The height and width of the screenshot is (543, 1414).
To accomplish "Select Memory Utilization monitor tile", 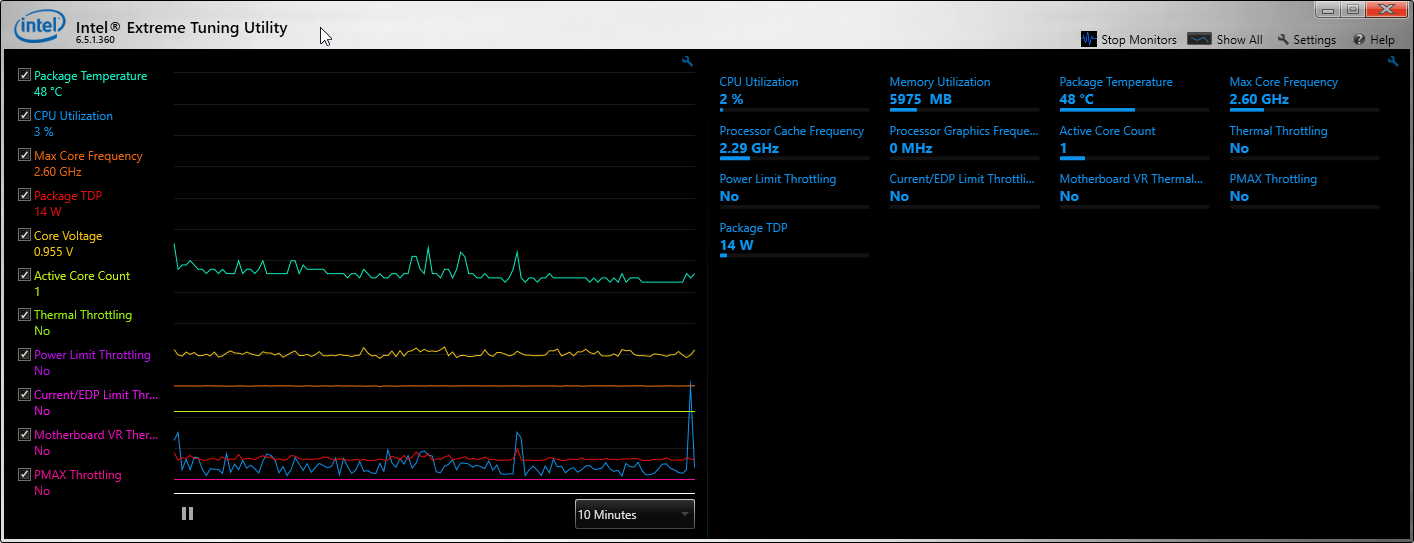I will (x=964, y=92).
